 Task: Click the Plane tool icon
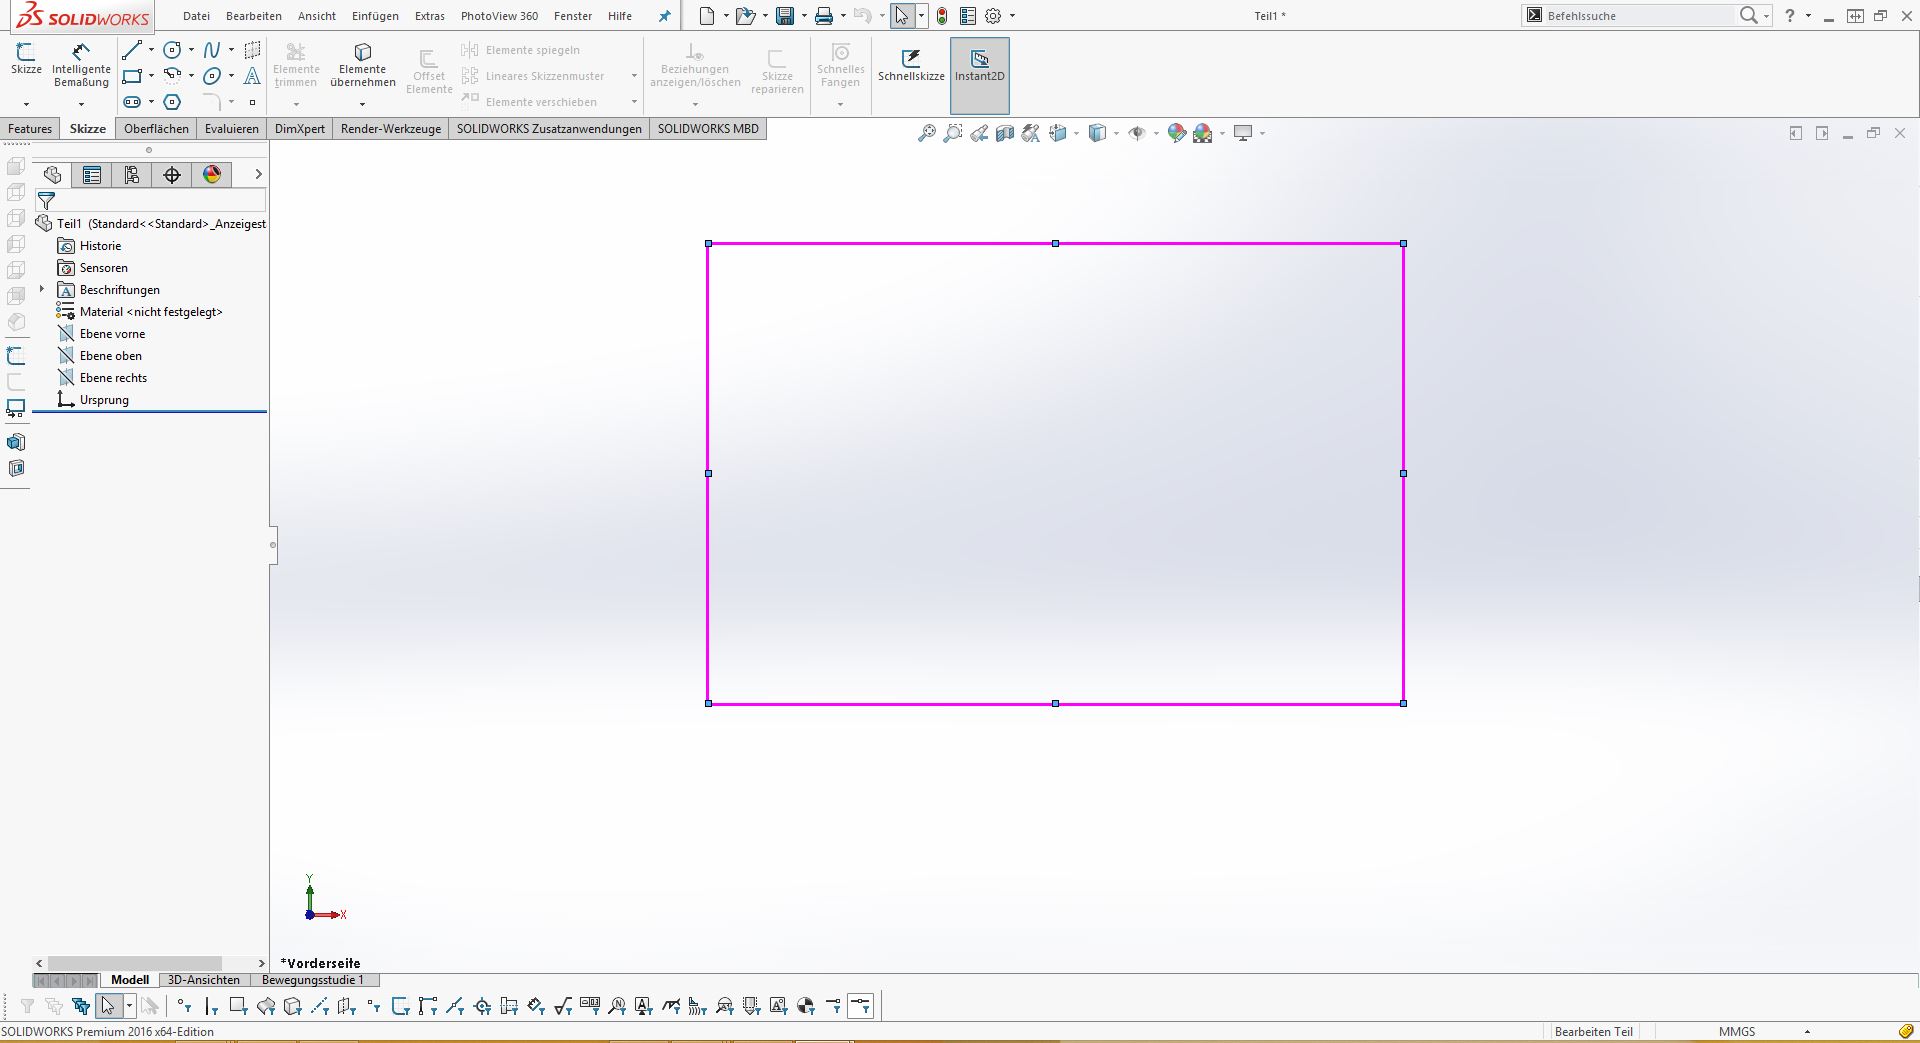tap(252, 50)
